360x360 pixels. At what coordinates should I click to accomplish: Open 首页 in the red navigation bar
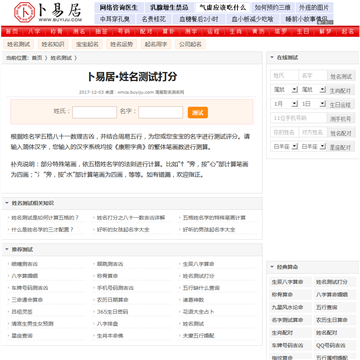pos(12,32)
